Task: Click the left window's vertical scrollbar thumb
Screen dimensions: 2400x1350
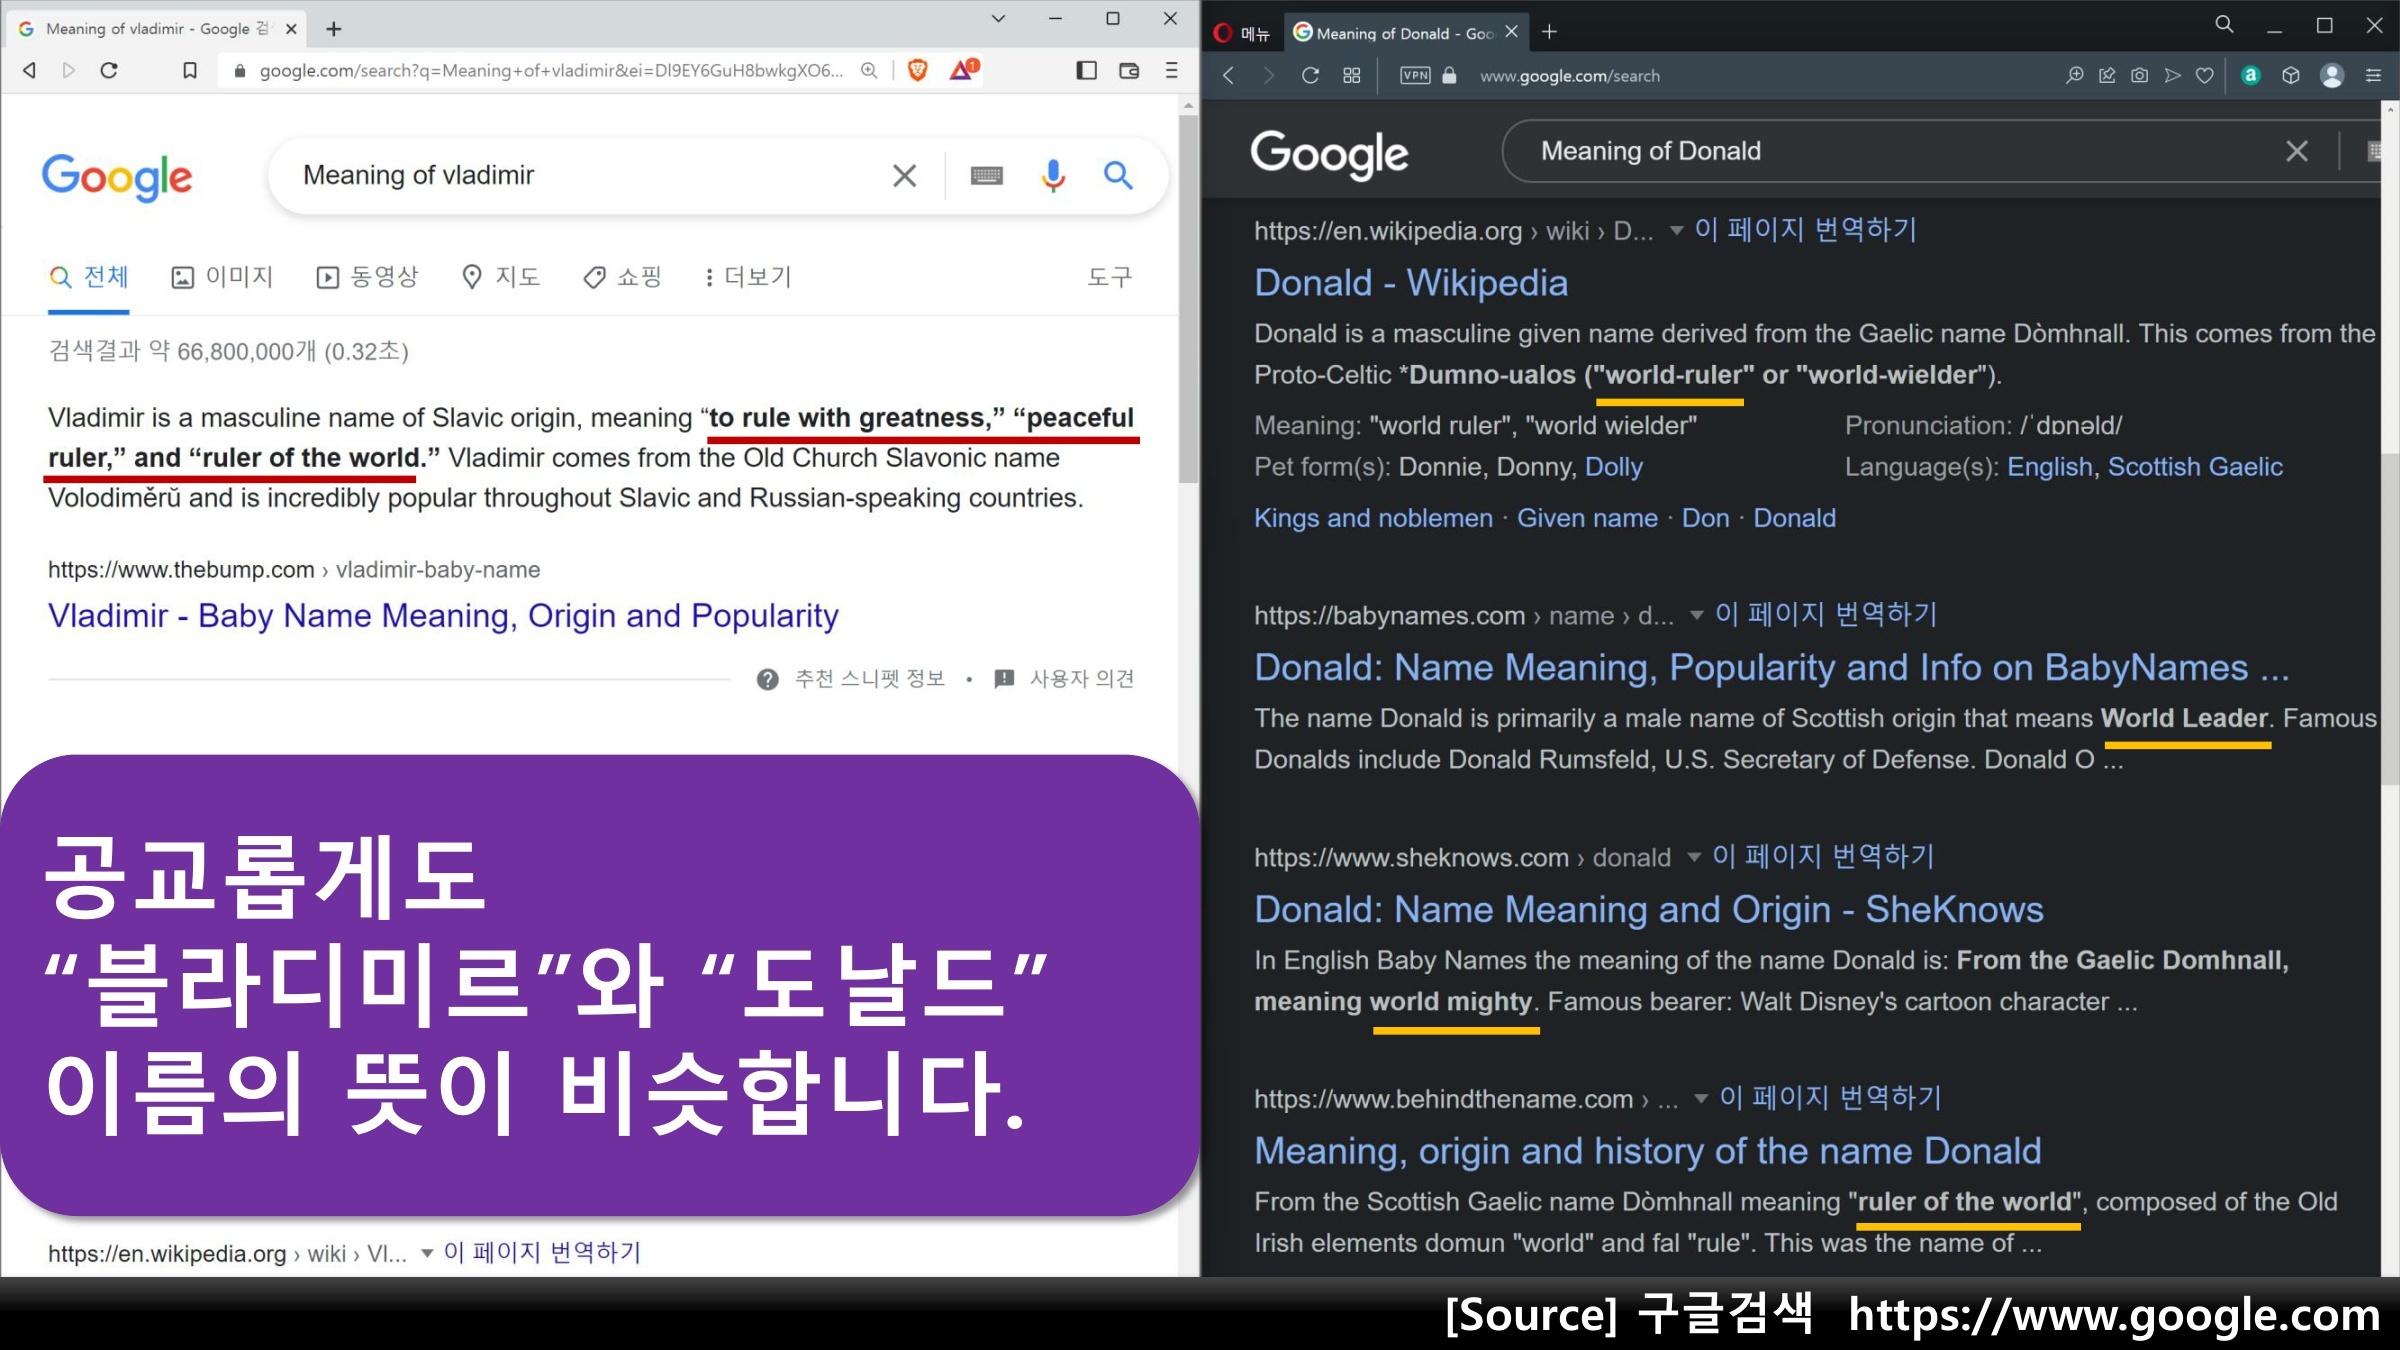Action: (x=1187, y=300)
